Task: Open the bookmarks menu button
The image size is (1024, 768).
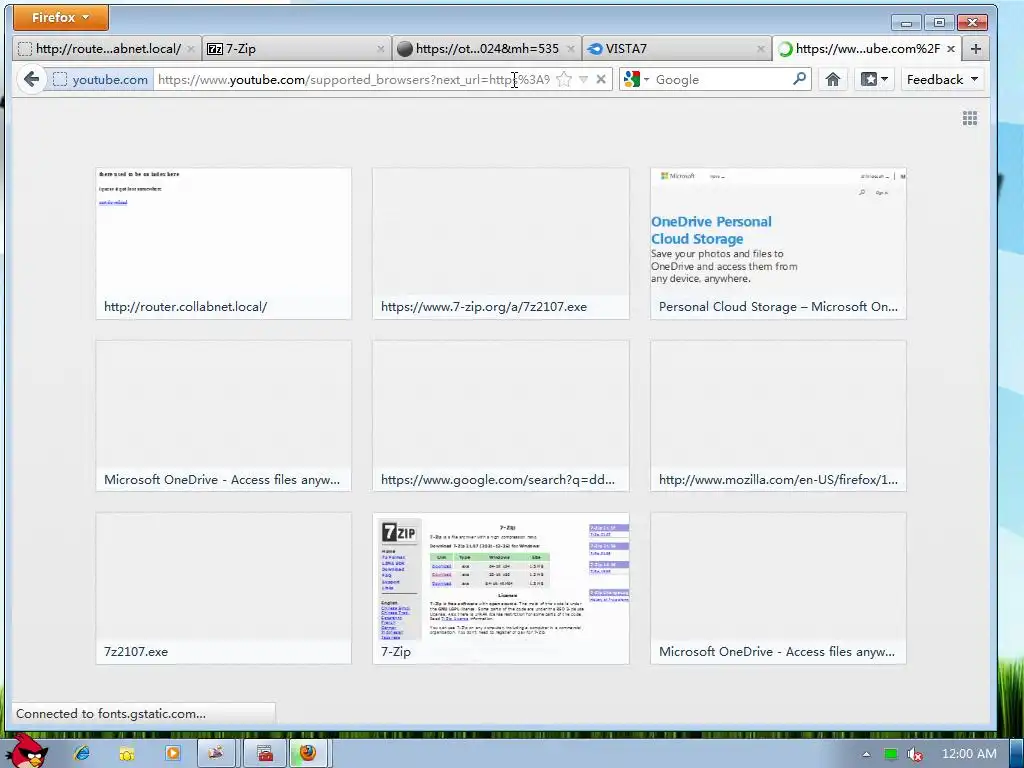Action: point(874,80)
